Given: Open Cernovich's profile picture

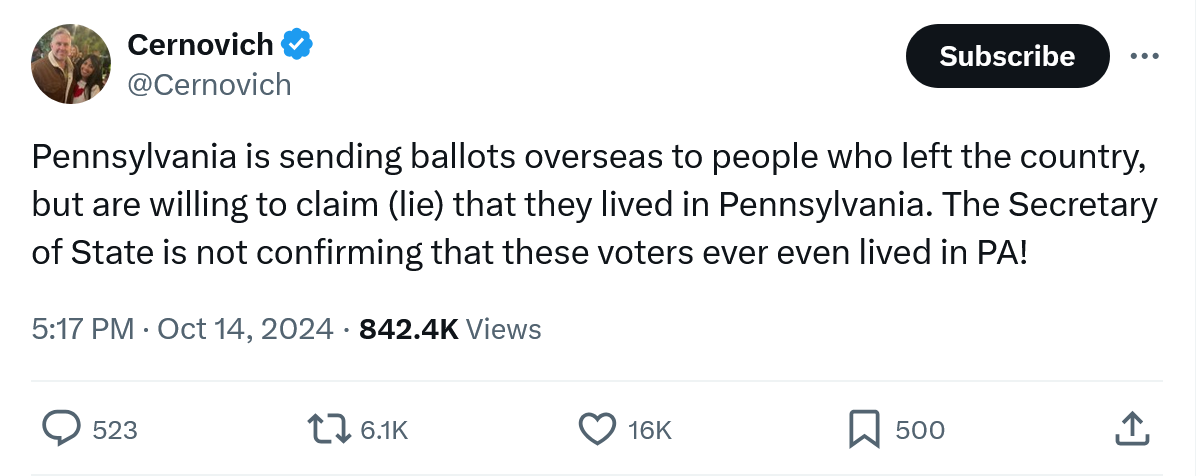Looking at the screenshot, I should [x=71, y=64].
